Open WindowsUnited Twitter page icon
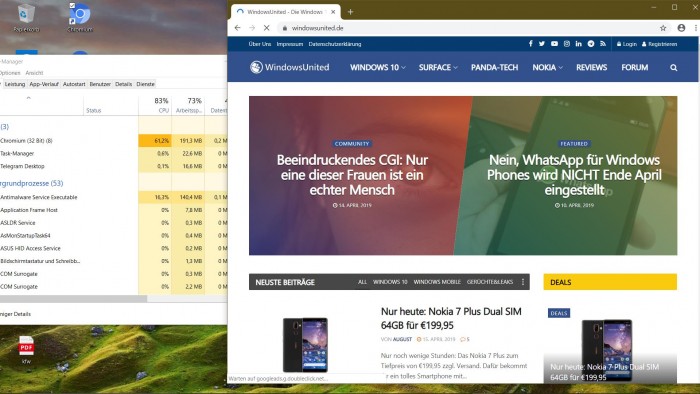The image size is (700, 394). pos(542,44)
